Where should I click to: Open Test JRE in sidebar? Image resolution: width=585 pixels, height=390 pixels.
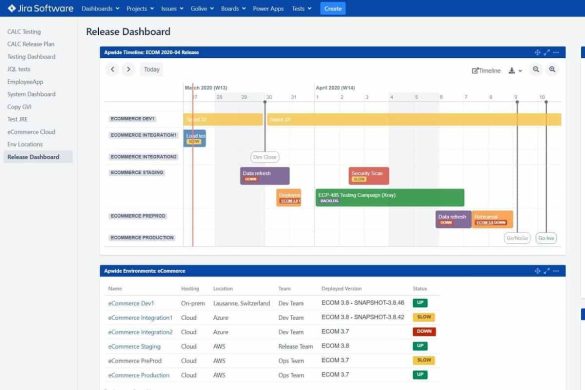click(x=18, y=119)
